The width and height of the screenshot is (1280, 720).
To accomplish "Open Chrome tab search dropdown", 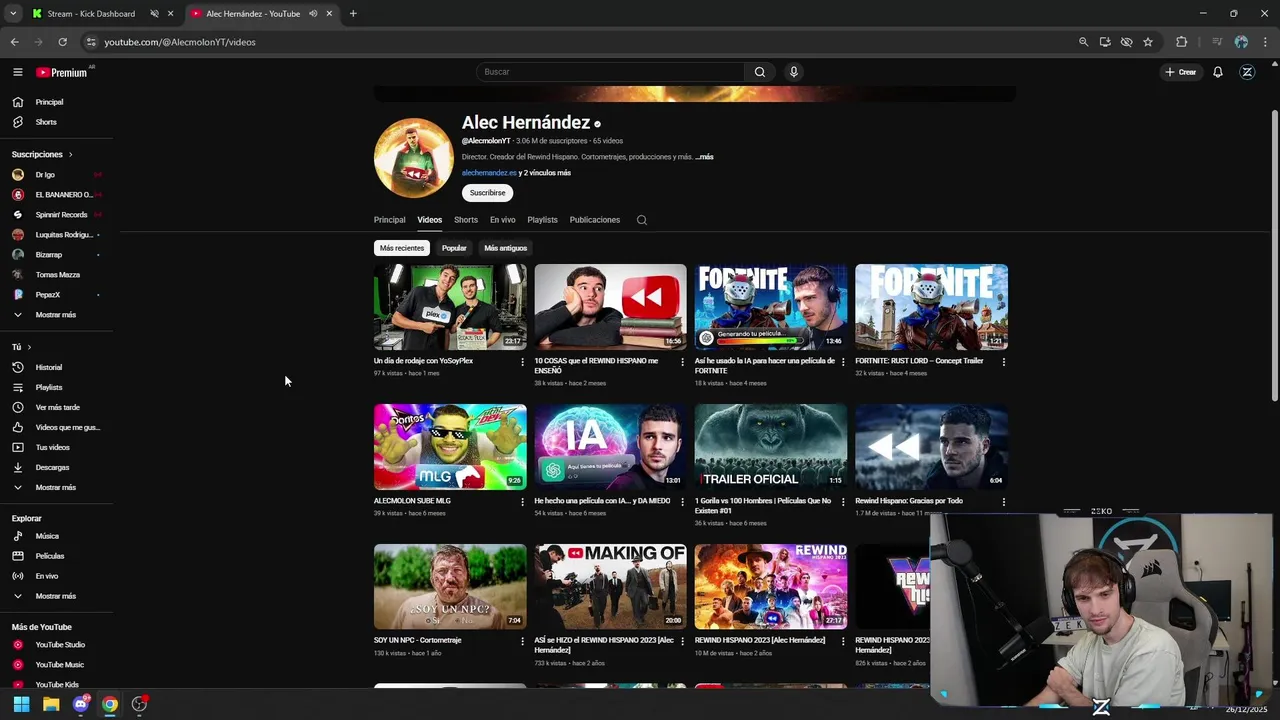I will click(13, 14).
